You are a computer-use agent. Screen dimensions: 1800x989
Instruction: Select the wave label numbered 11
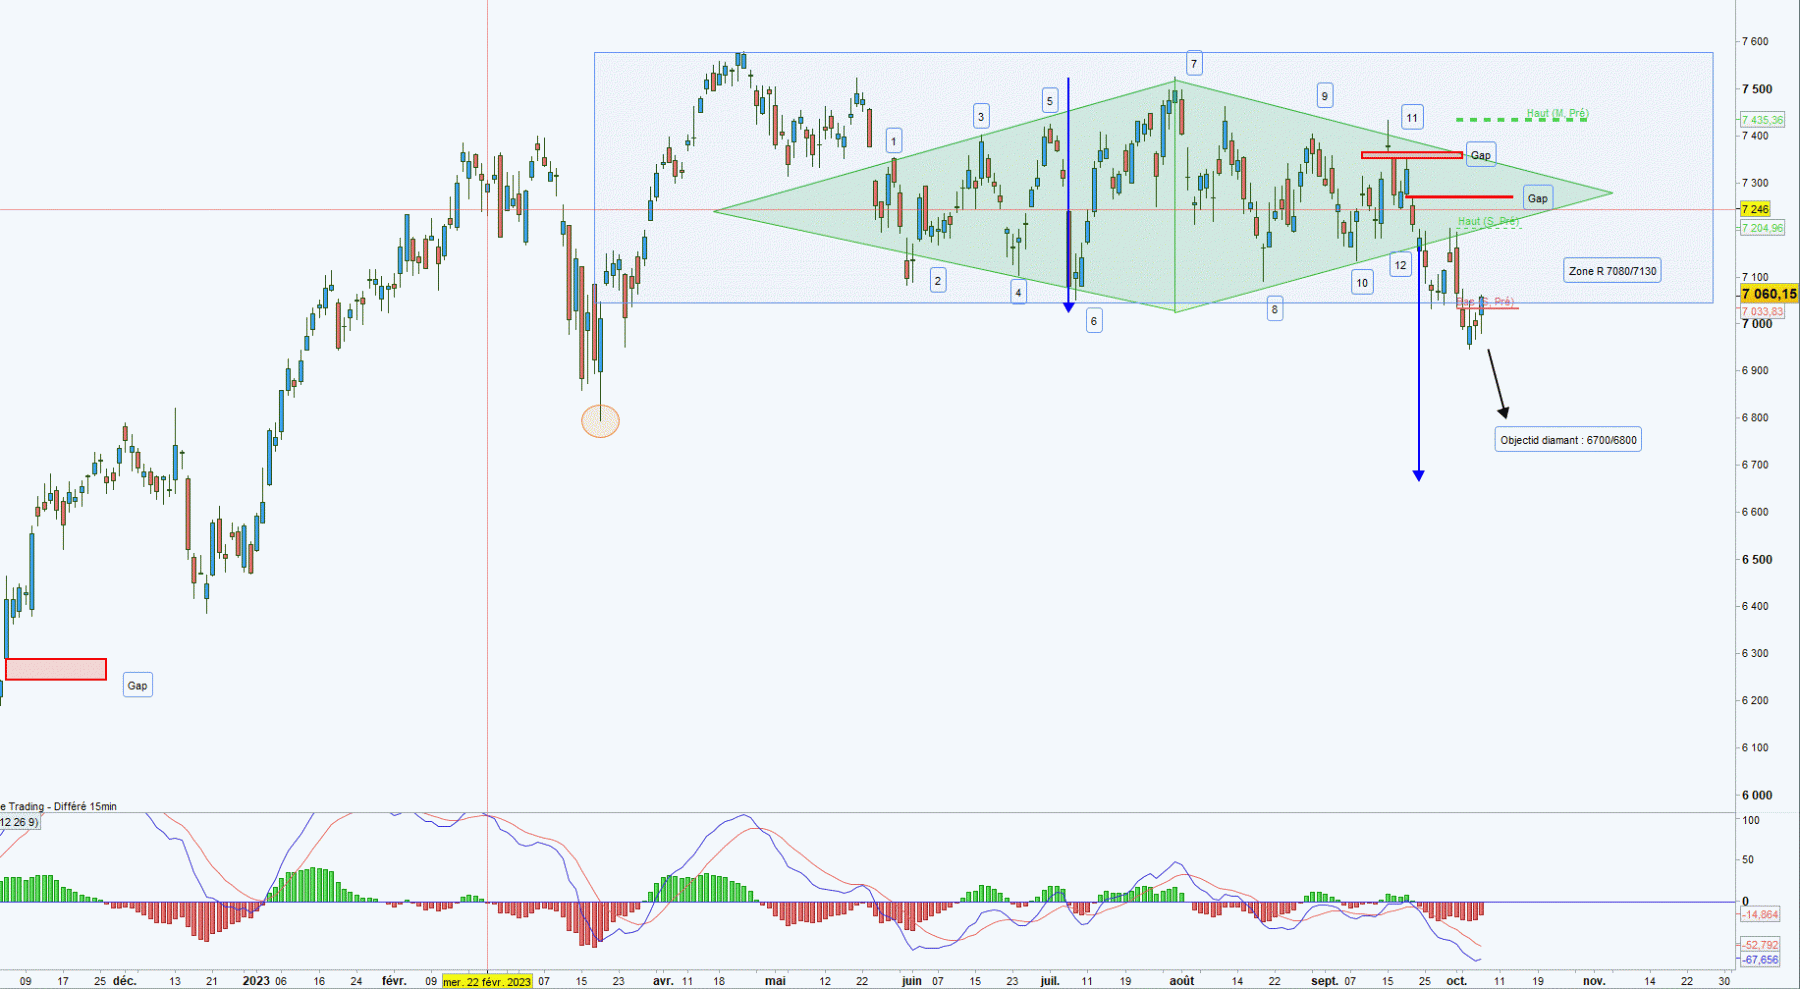(1412, 117)
